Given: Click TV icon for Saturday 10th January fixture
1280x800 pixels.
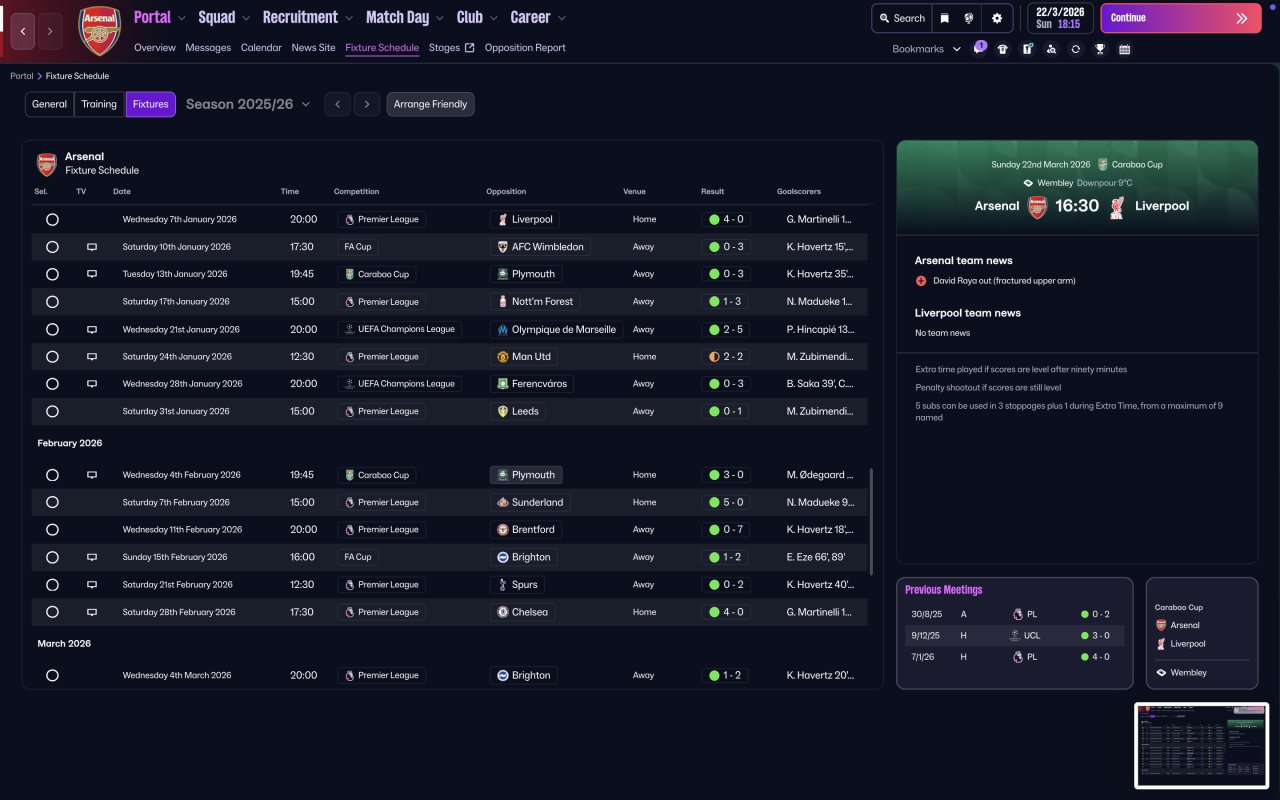Looking at the screenshot, I should pyautogui.click(x=92, y=247).
